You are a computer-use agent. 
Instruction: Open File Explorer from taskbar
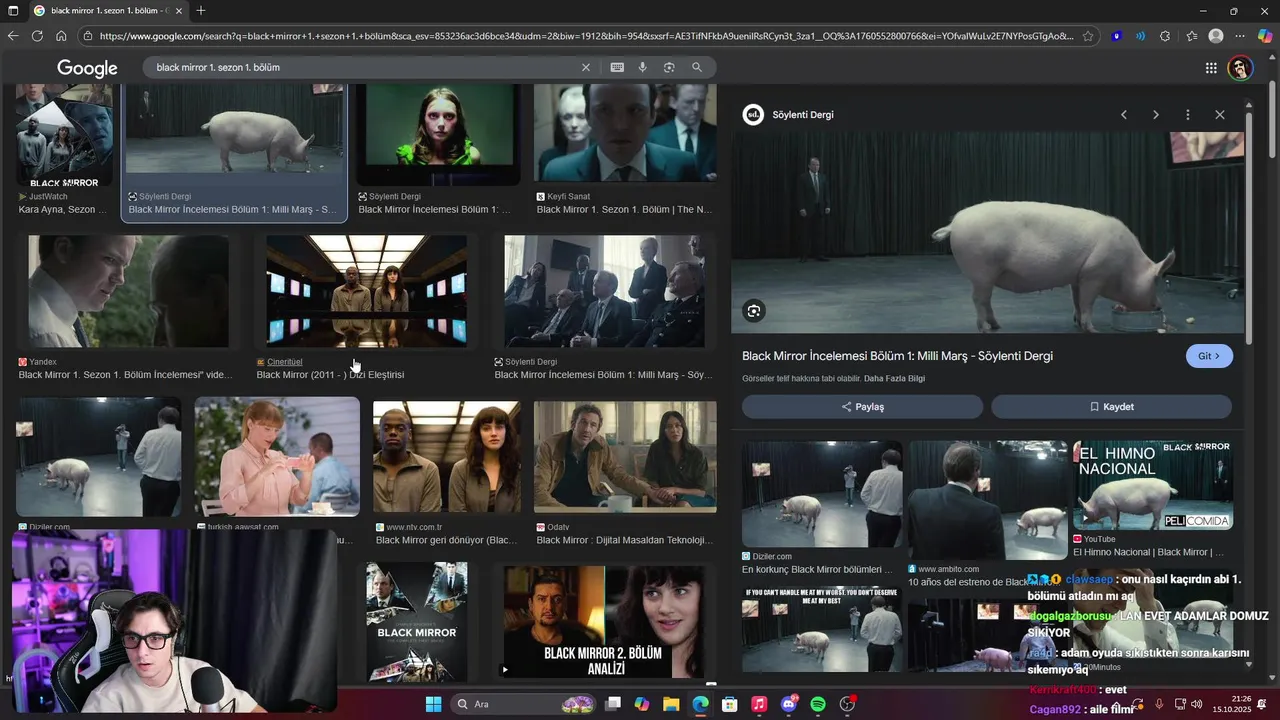coord(671,704)
